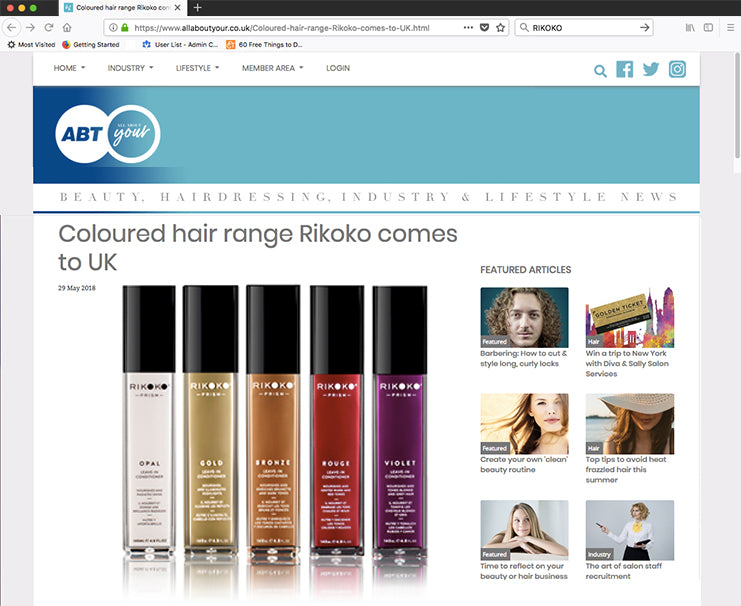Open a new browser tab
This screenshot has height=606, width=741.
coord(198,8)
